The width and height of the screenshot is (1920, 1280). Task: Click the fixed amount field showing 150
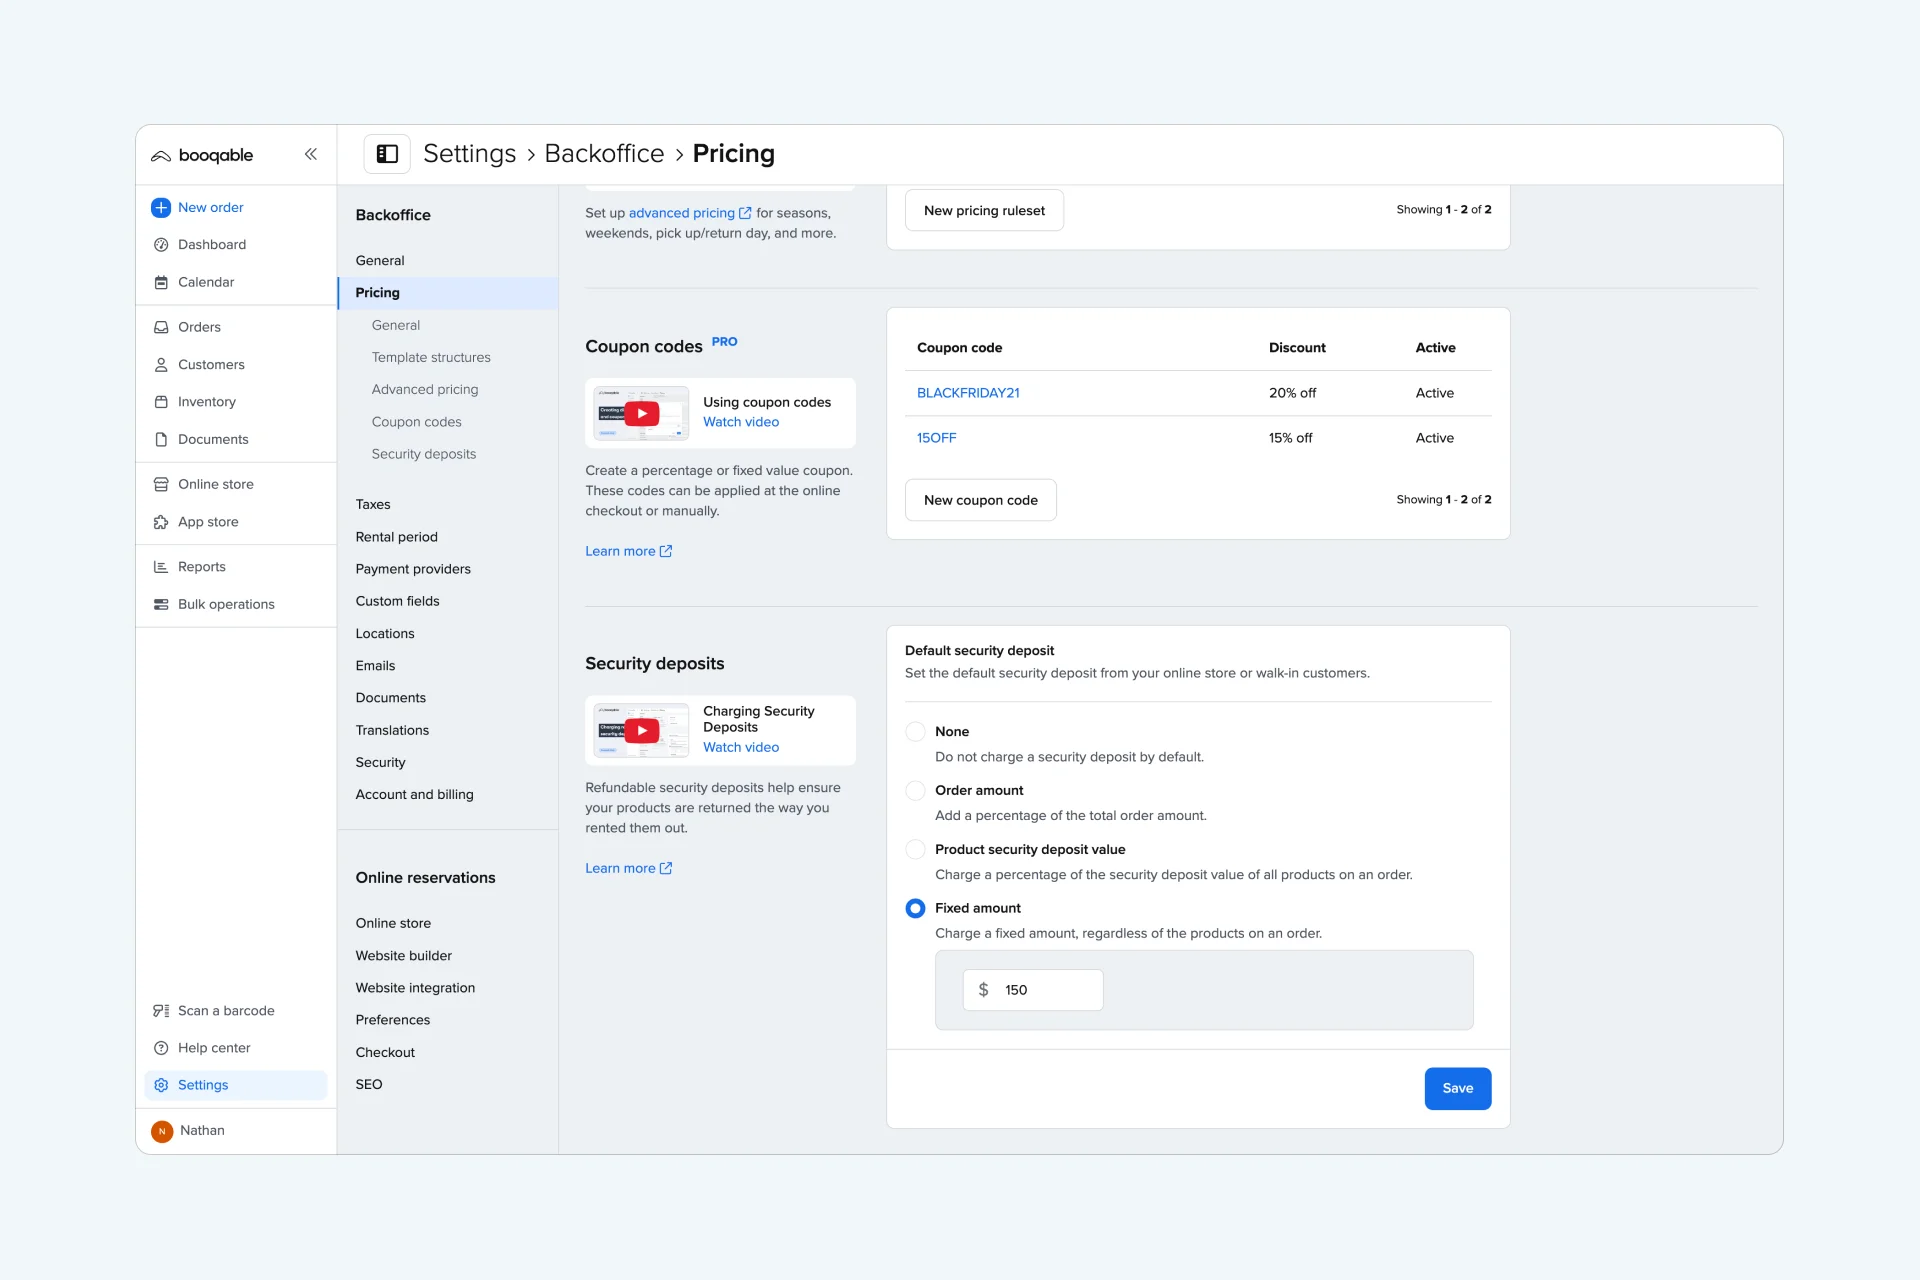point(1033,990)
